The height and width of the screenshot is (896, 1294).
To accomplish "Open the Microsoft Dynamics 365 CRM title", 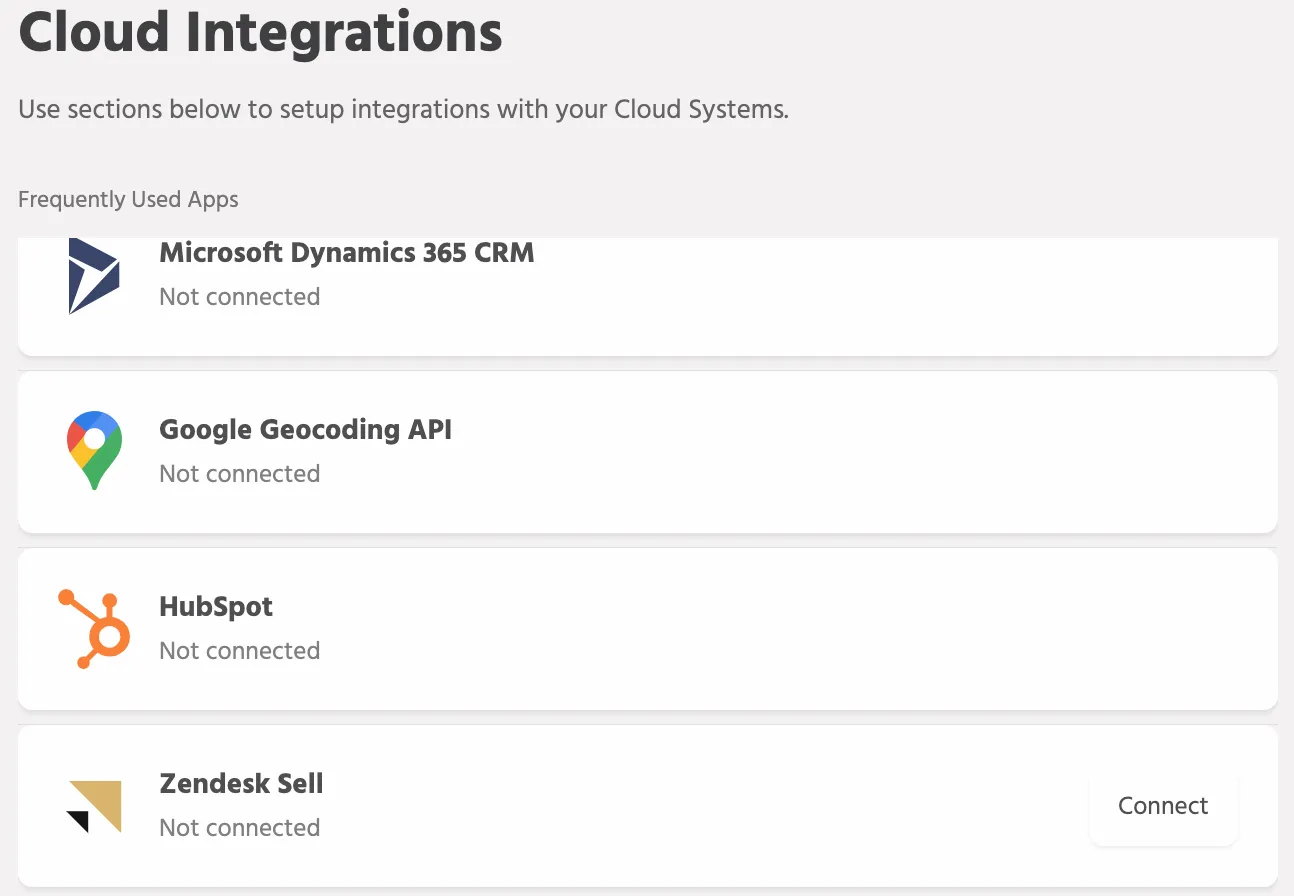I will coord(347,253).
